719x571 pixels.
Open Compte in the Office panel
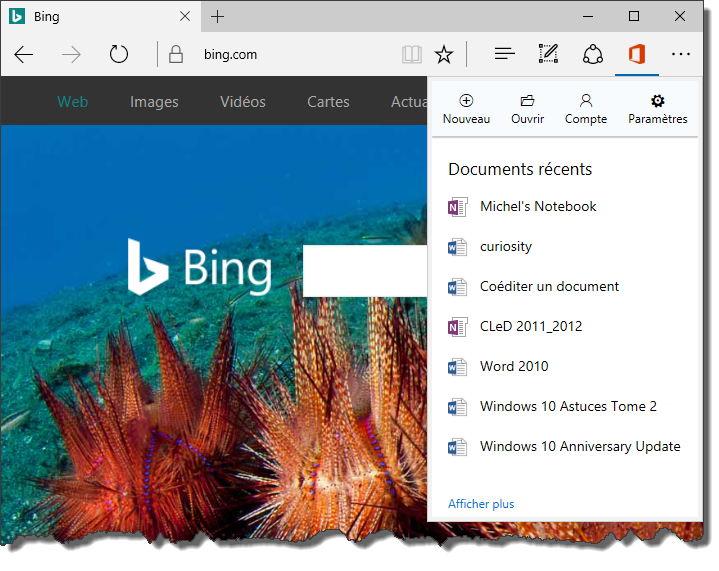pyautogui.click(x=586, y=109)
